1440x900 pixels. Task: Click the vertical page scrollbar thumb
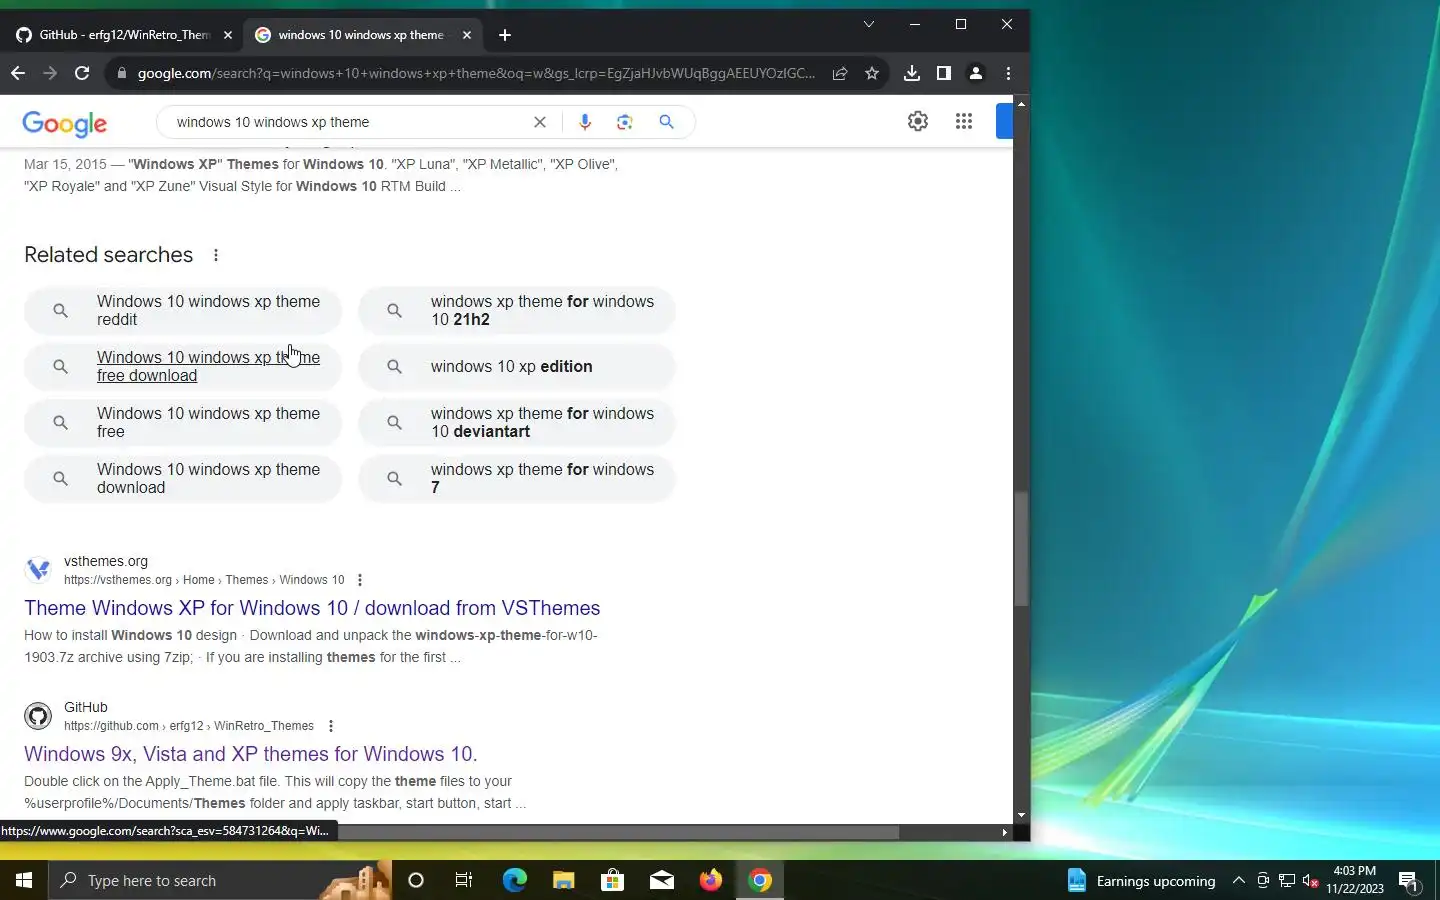click(x=1021, y=549)
